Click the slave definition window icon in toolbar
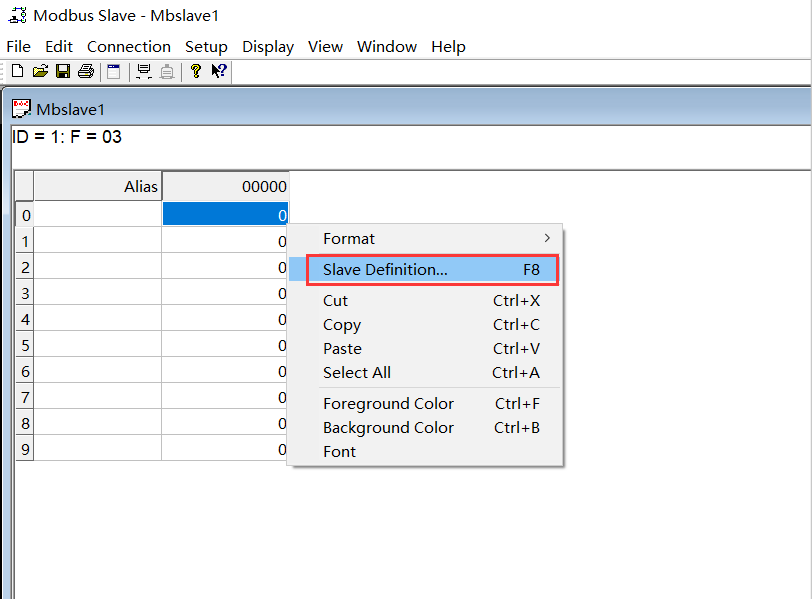This screenshot has width=812, height=599. (x=113, y=71)
